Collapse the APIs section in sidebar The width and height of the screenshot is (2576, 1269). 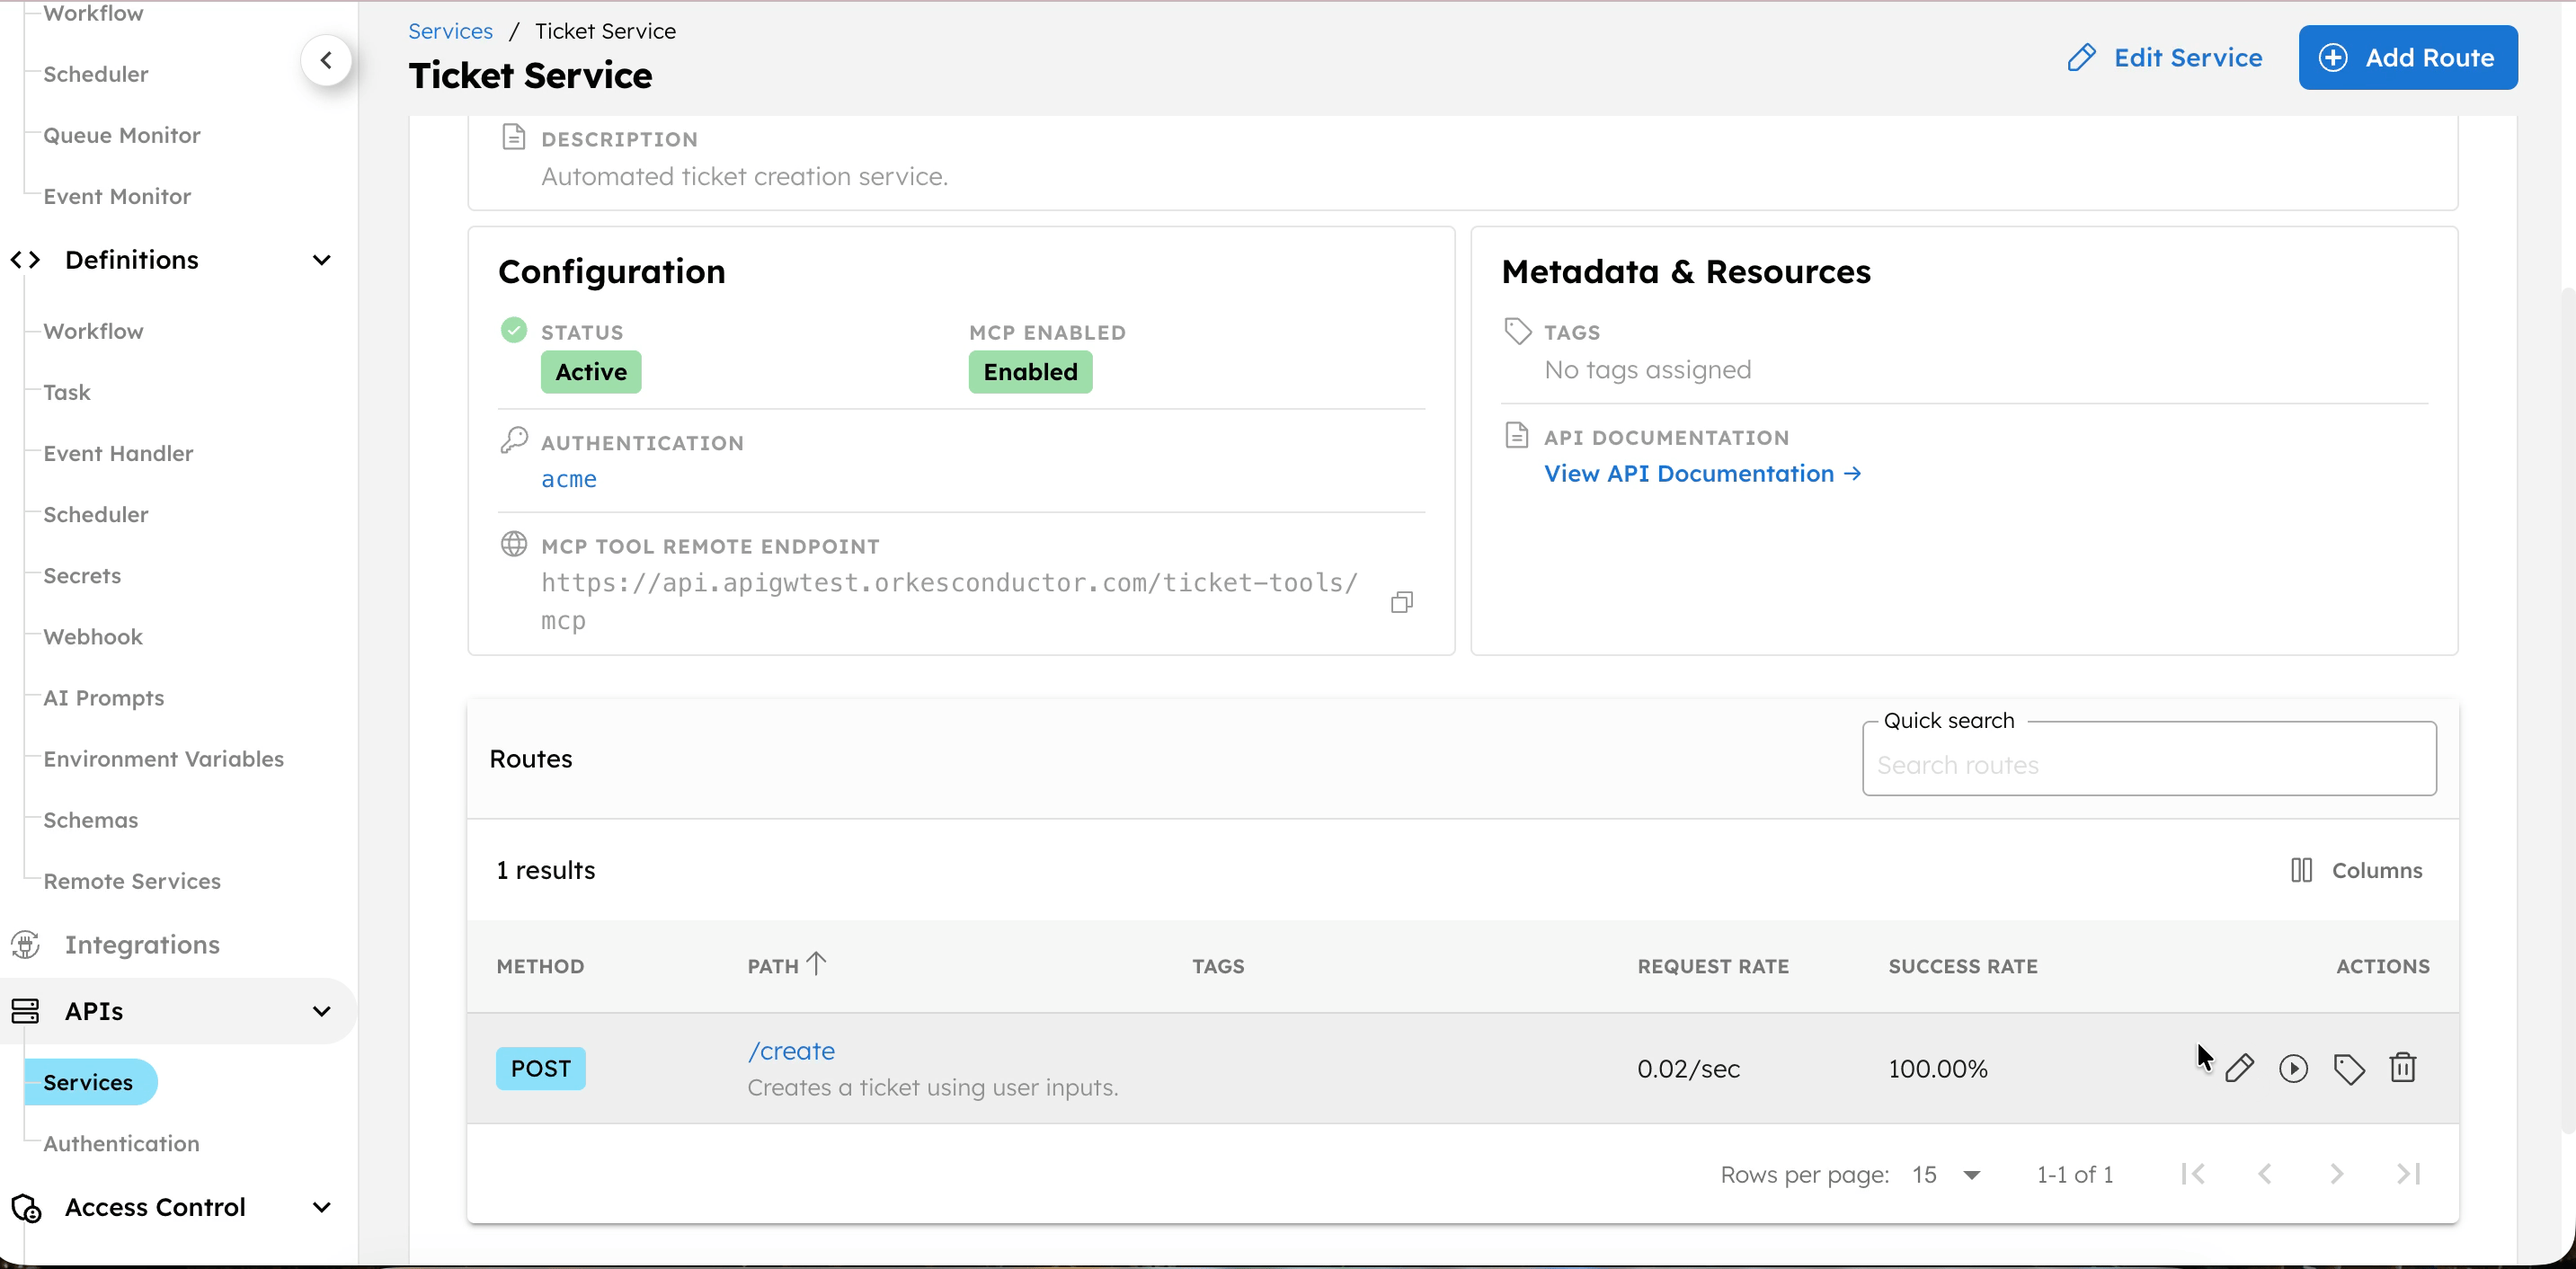pyautogui.click(x=321, y=1010)
